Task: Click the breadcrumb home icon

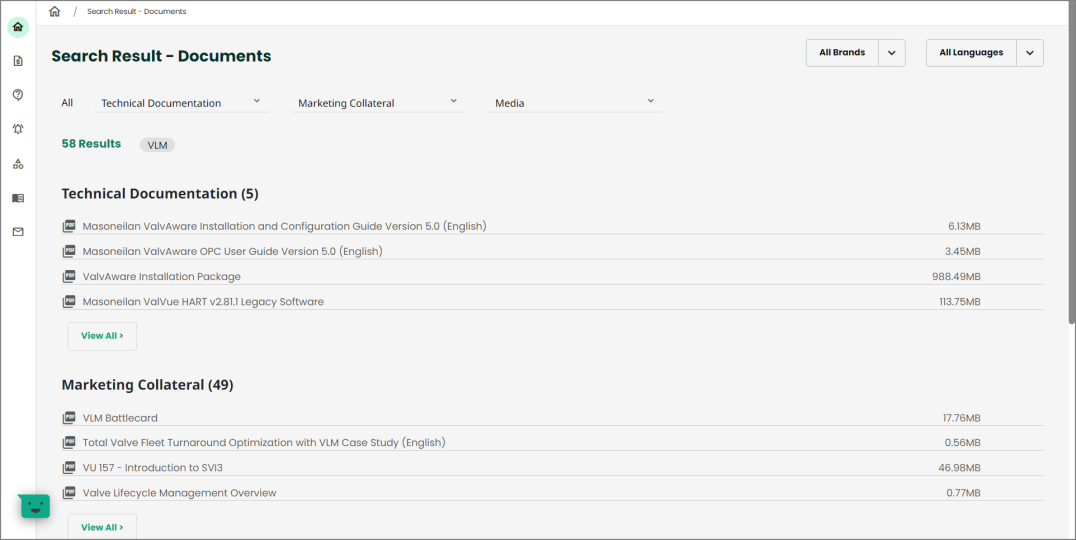Action: [55, 12]
